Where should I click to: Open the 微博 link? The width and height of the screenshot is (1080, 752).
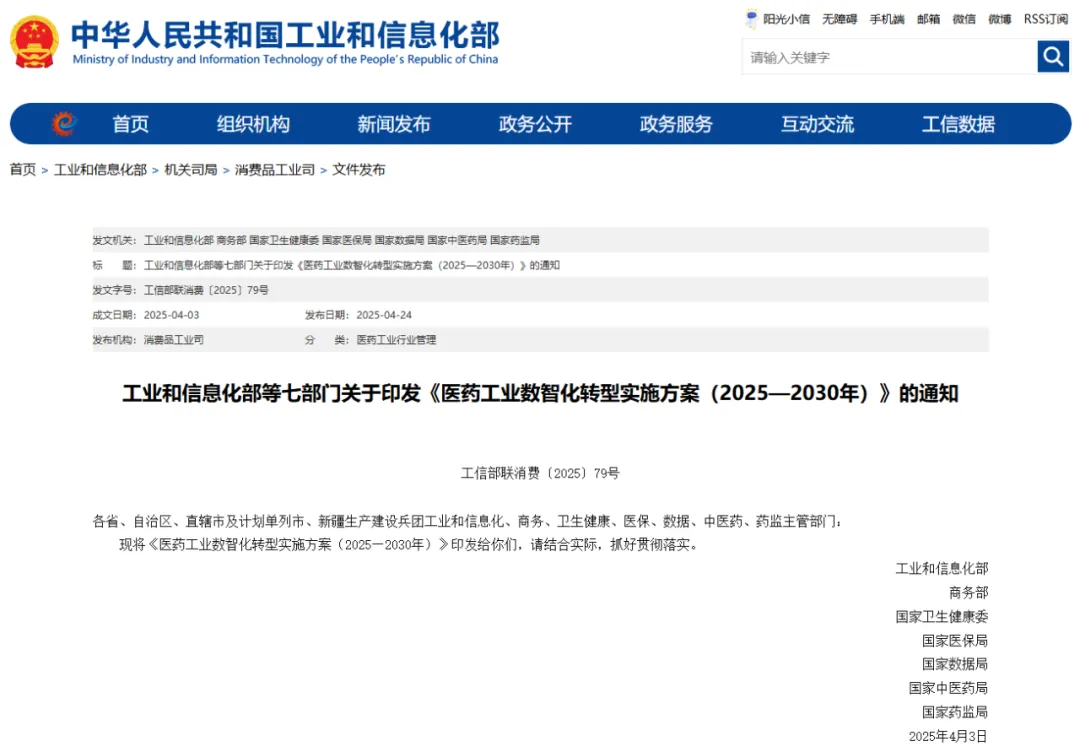(x=1000, y=19)
